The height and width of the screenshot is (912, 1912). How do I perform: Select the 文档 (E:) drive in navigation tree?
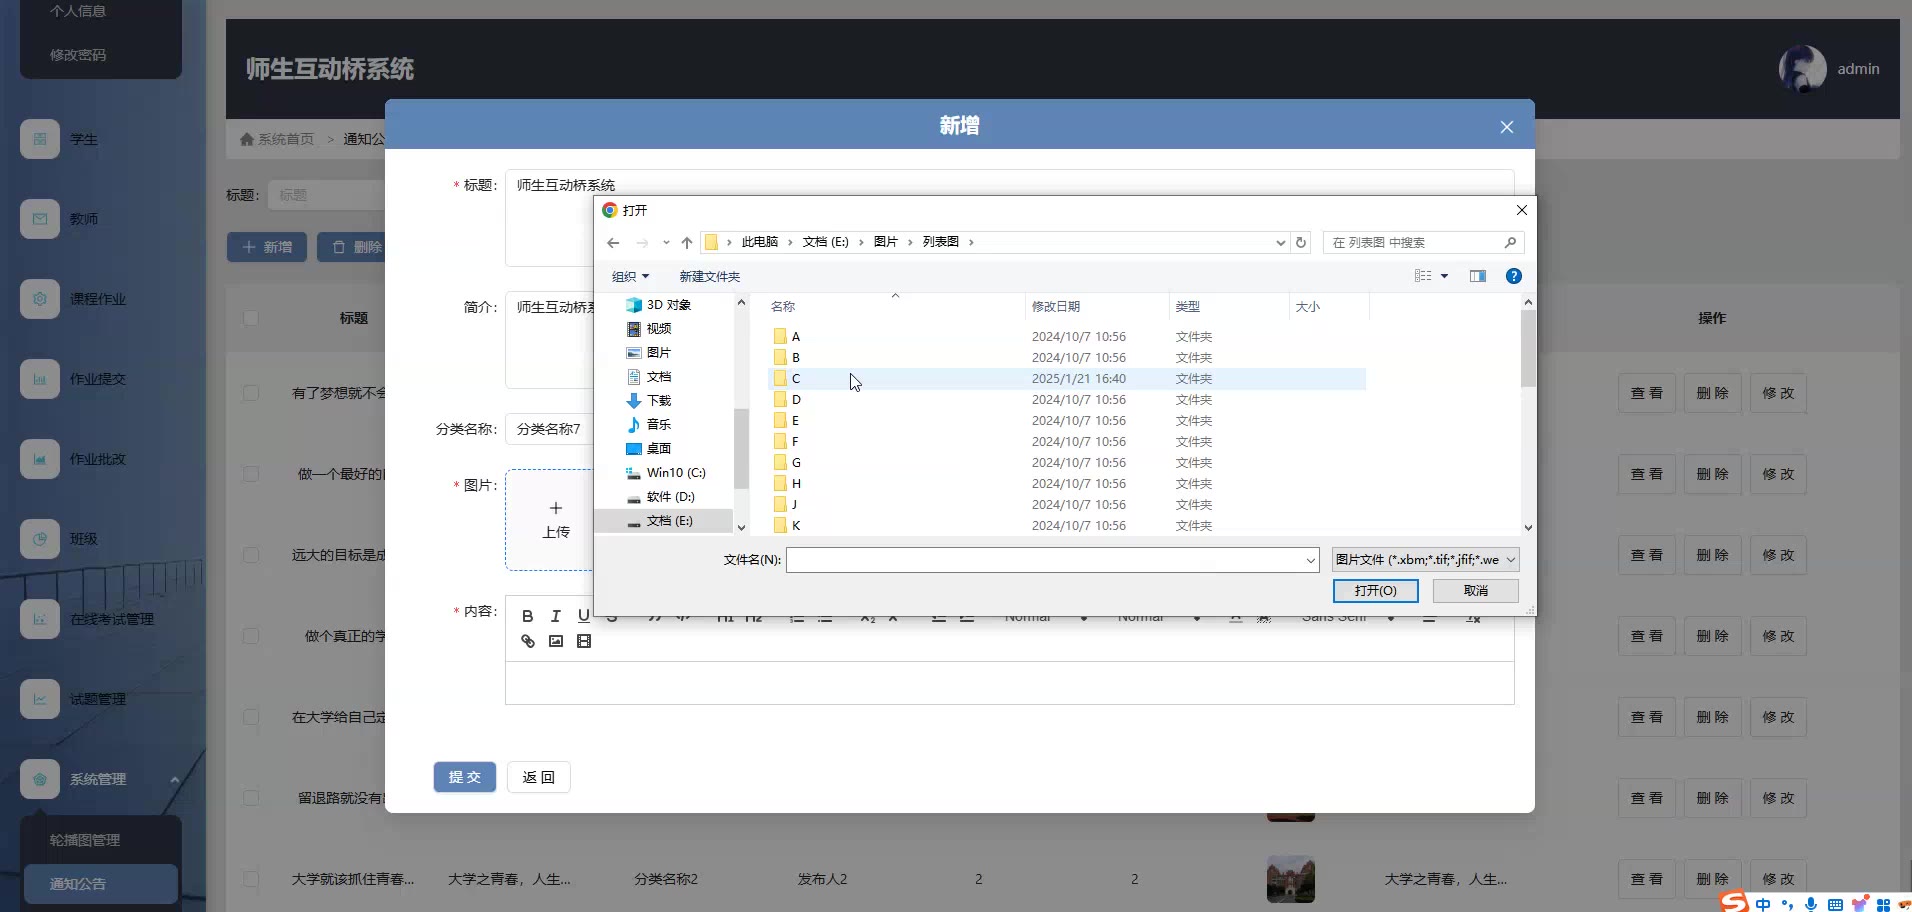[669, 521]
